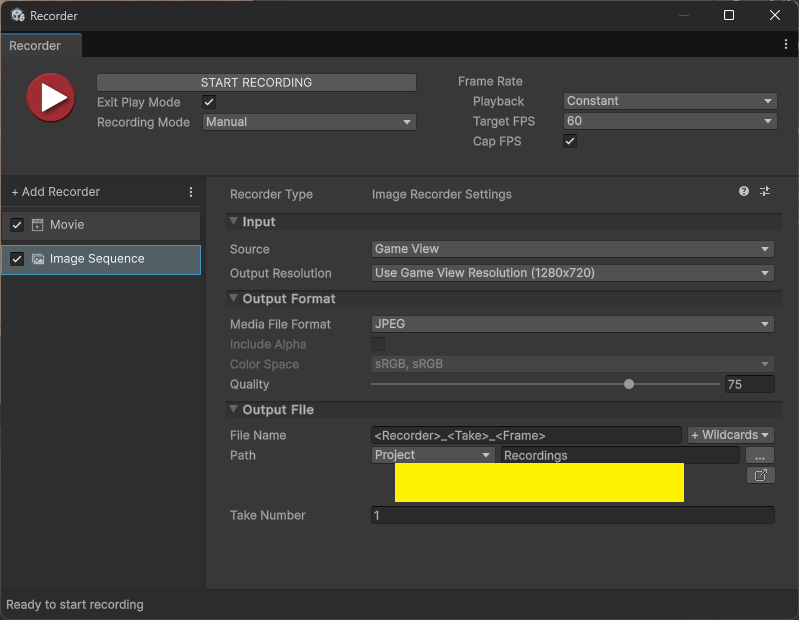Open the Media File Format dropdown
This screenshot has height=620, width=799.
573,324
